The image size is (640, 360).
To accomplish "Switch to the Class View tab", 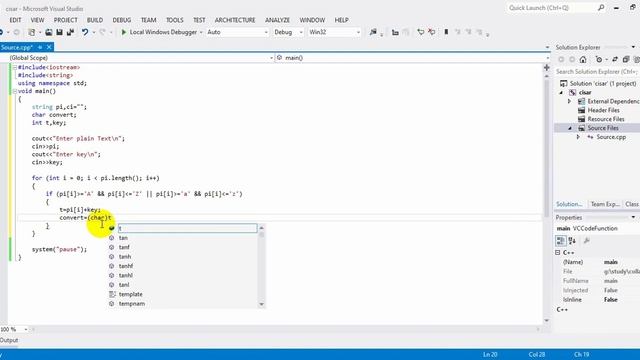I will (x=632, y=204).
